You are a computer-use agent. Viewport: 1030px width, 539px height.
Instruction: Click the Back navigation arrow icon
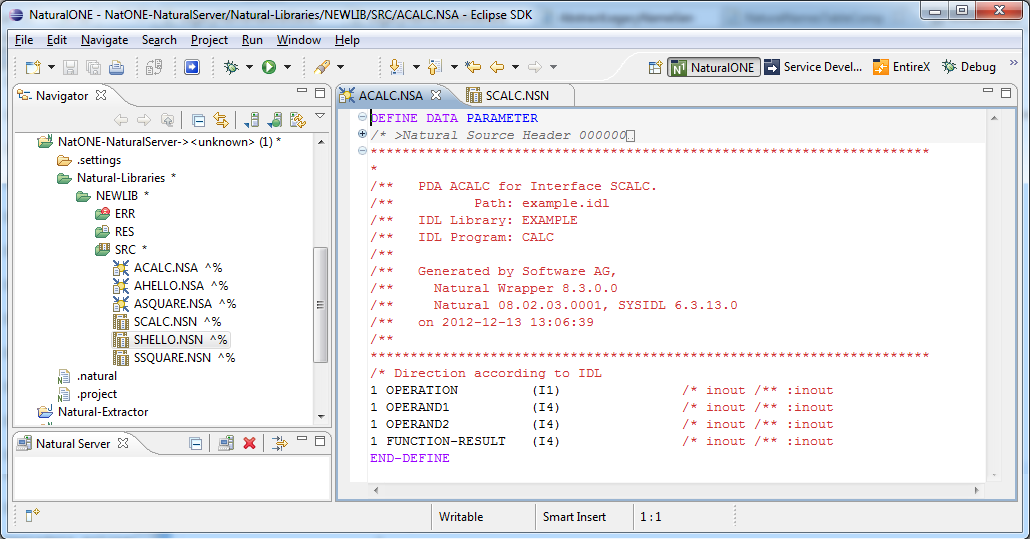(497, 67)
